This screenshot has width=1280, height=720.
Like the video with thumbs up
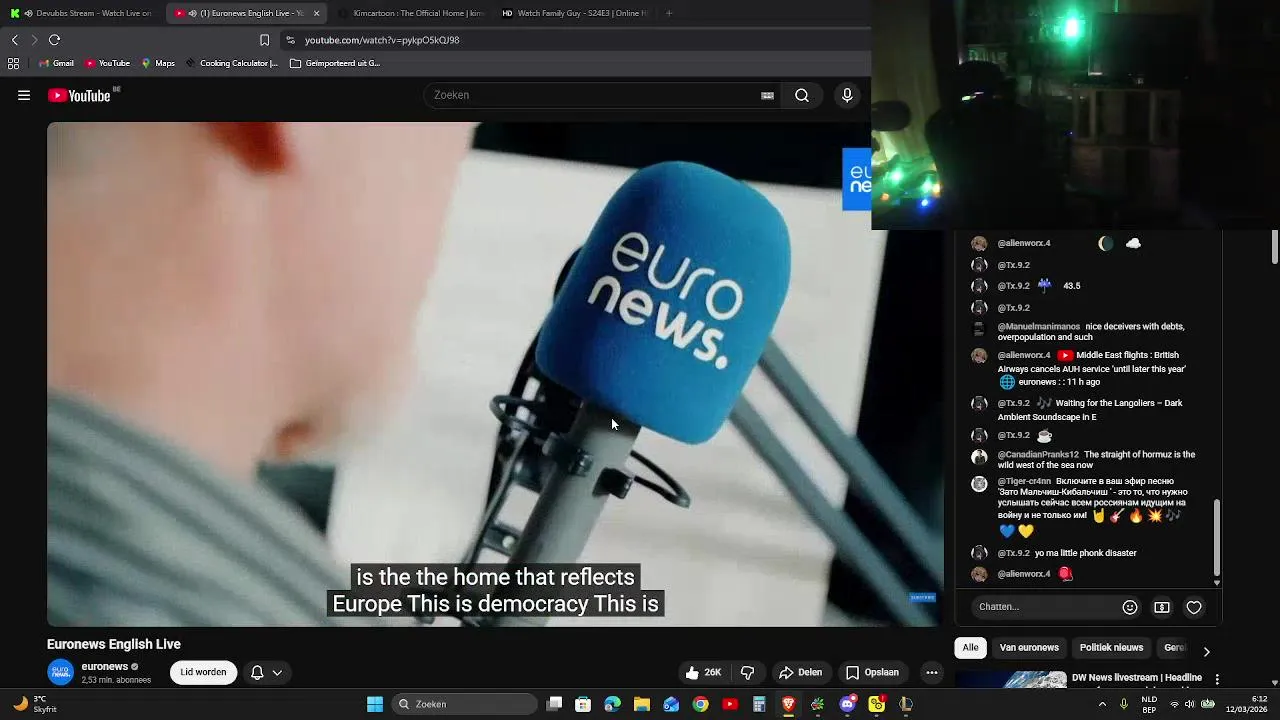tap(704, 672)
